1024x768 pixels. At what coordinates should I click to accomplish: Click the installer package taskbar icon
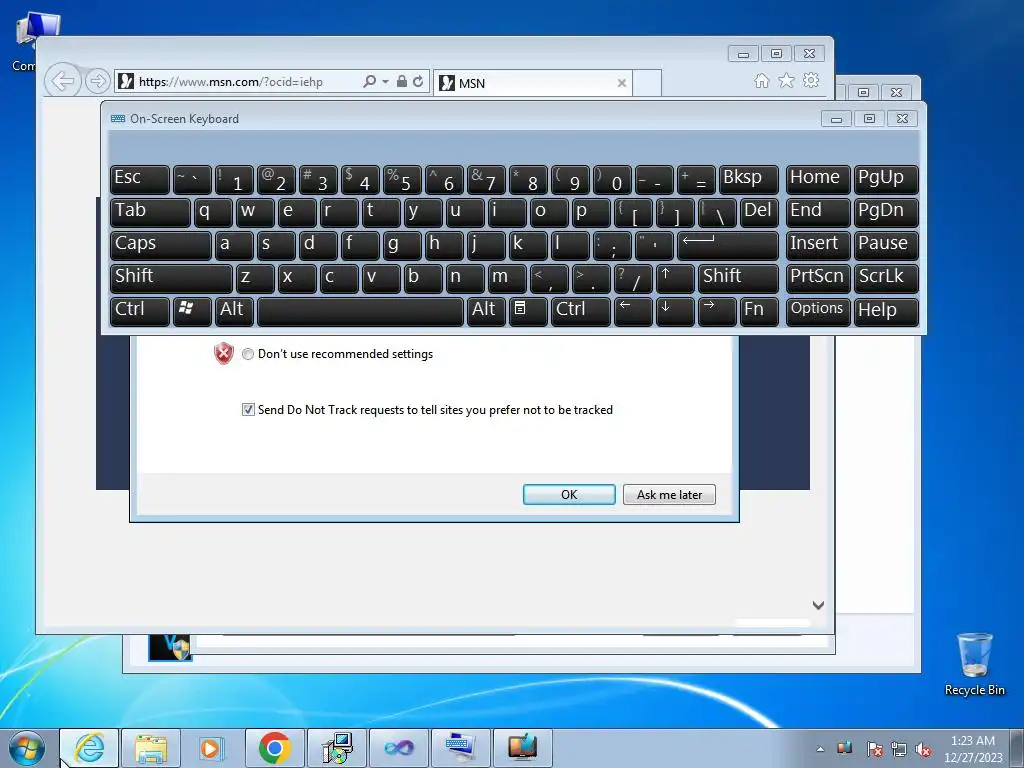(x=337, y=748)
